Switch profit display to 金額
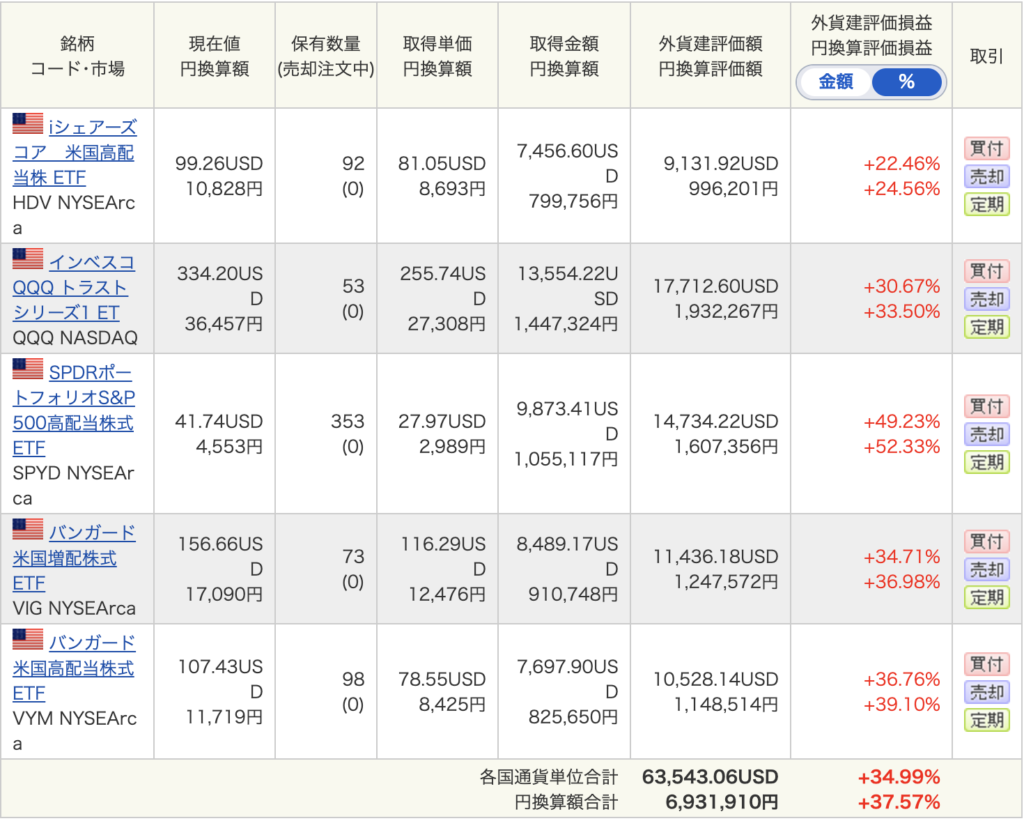 pos(835,82)
